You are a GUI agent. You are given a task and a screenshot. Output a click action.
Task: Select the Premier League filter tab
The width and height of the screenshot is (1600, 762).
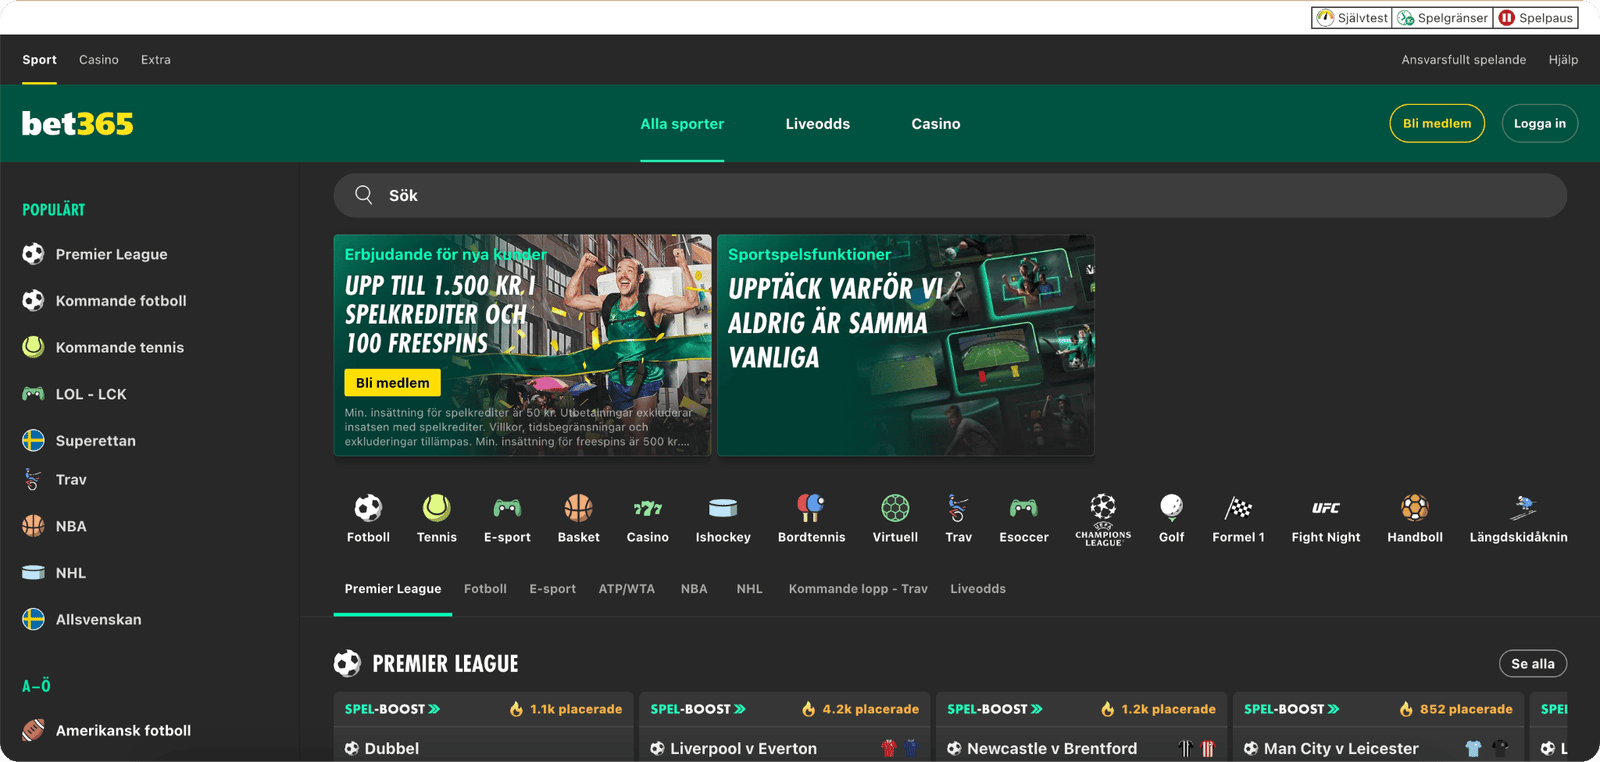coord(393,589)
